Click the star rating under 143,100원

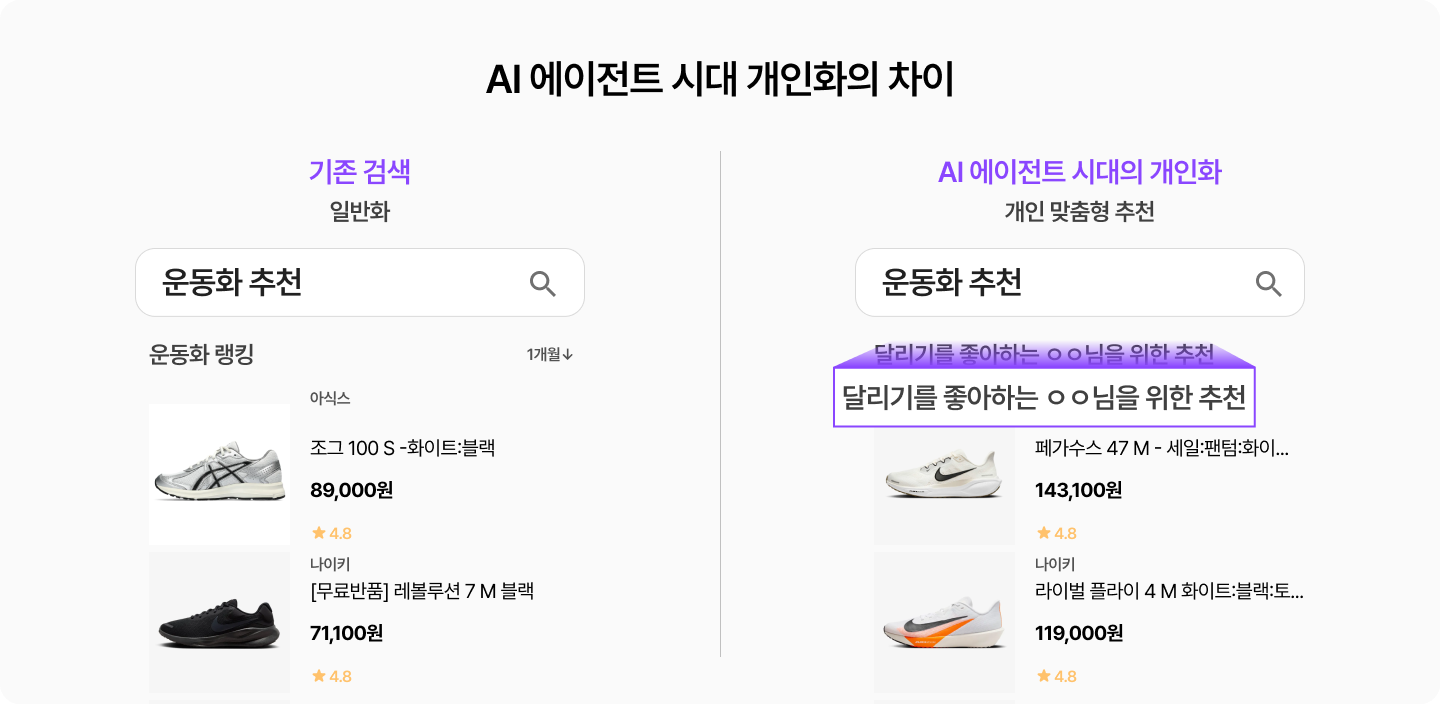click(1057, 533)
